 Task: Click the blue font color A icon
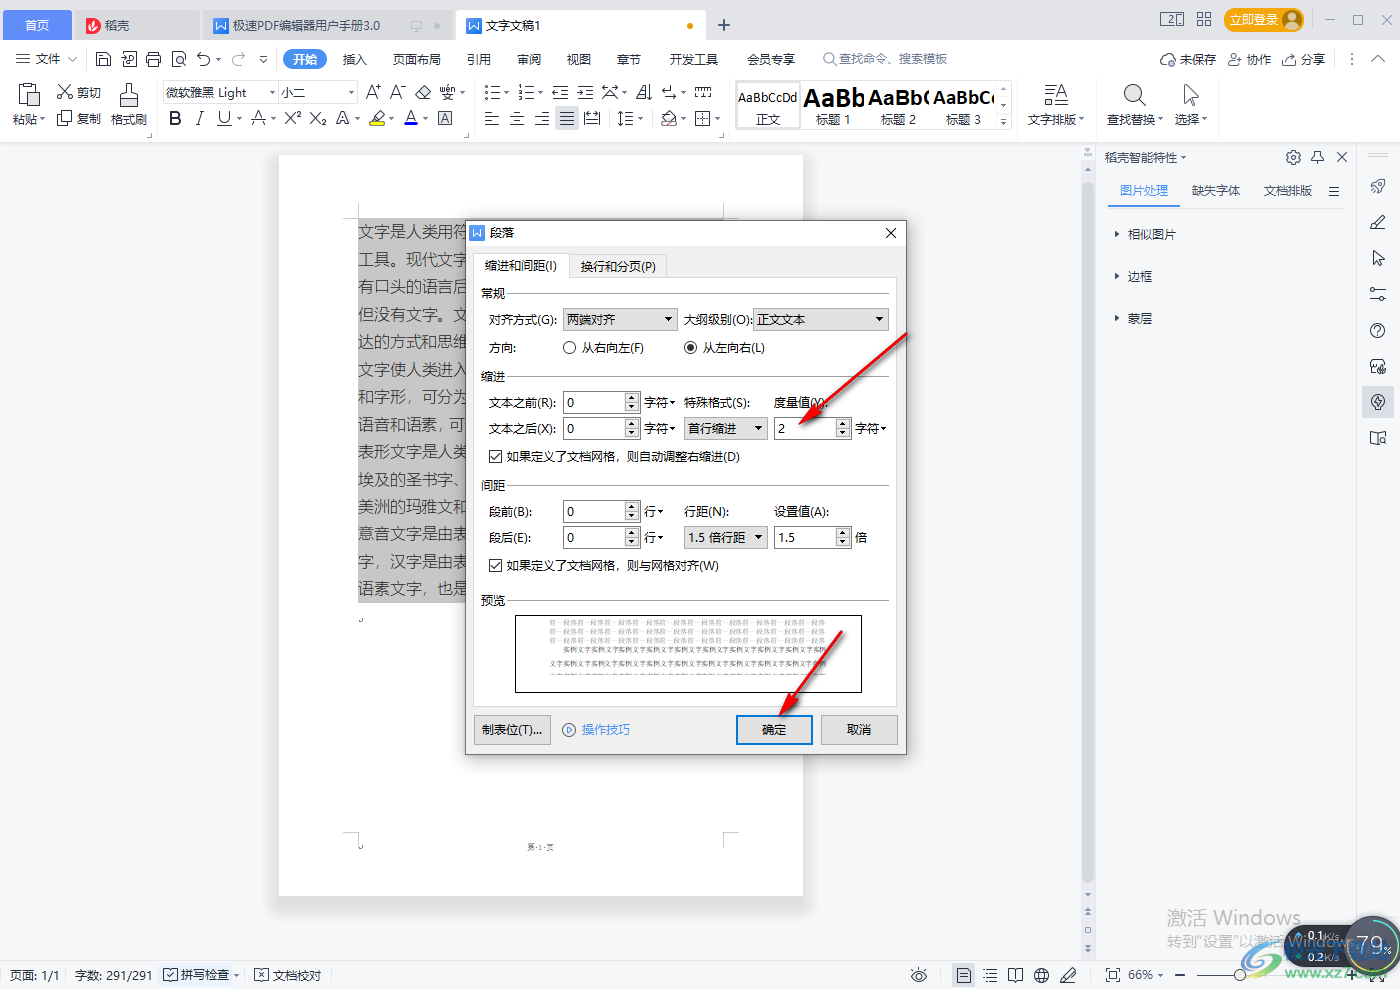[411, 118]
